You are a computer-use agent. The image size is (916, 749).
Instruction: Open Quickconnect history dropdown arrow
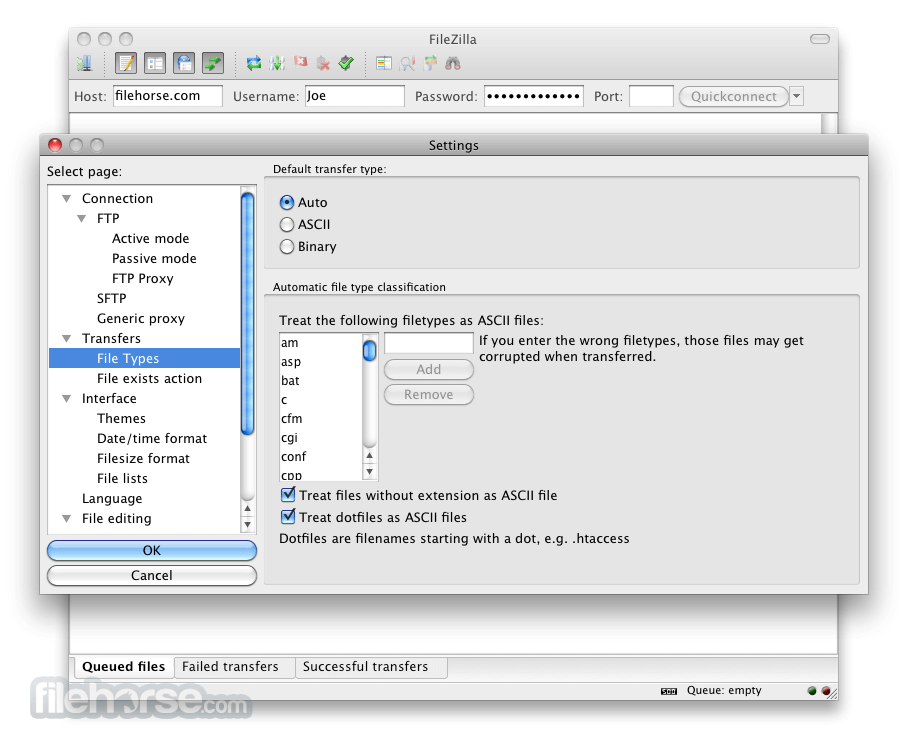(x=796, y=96)
